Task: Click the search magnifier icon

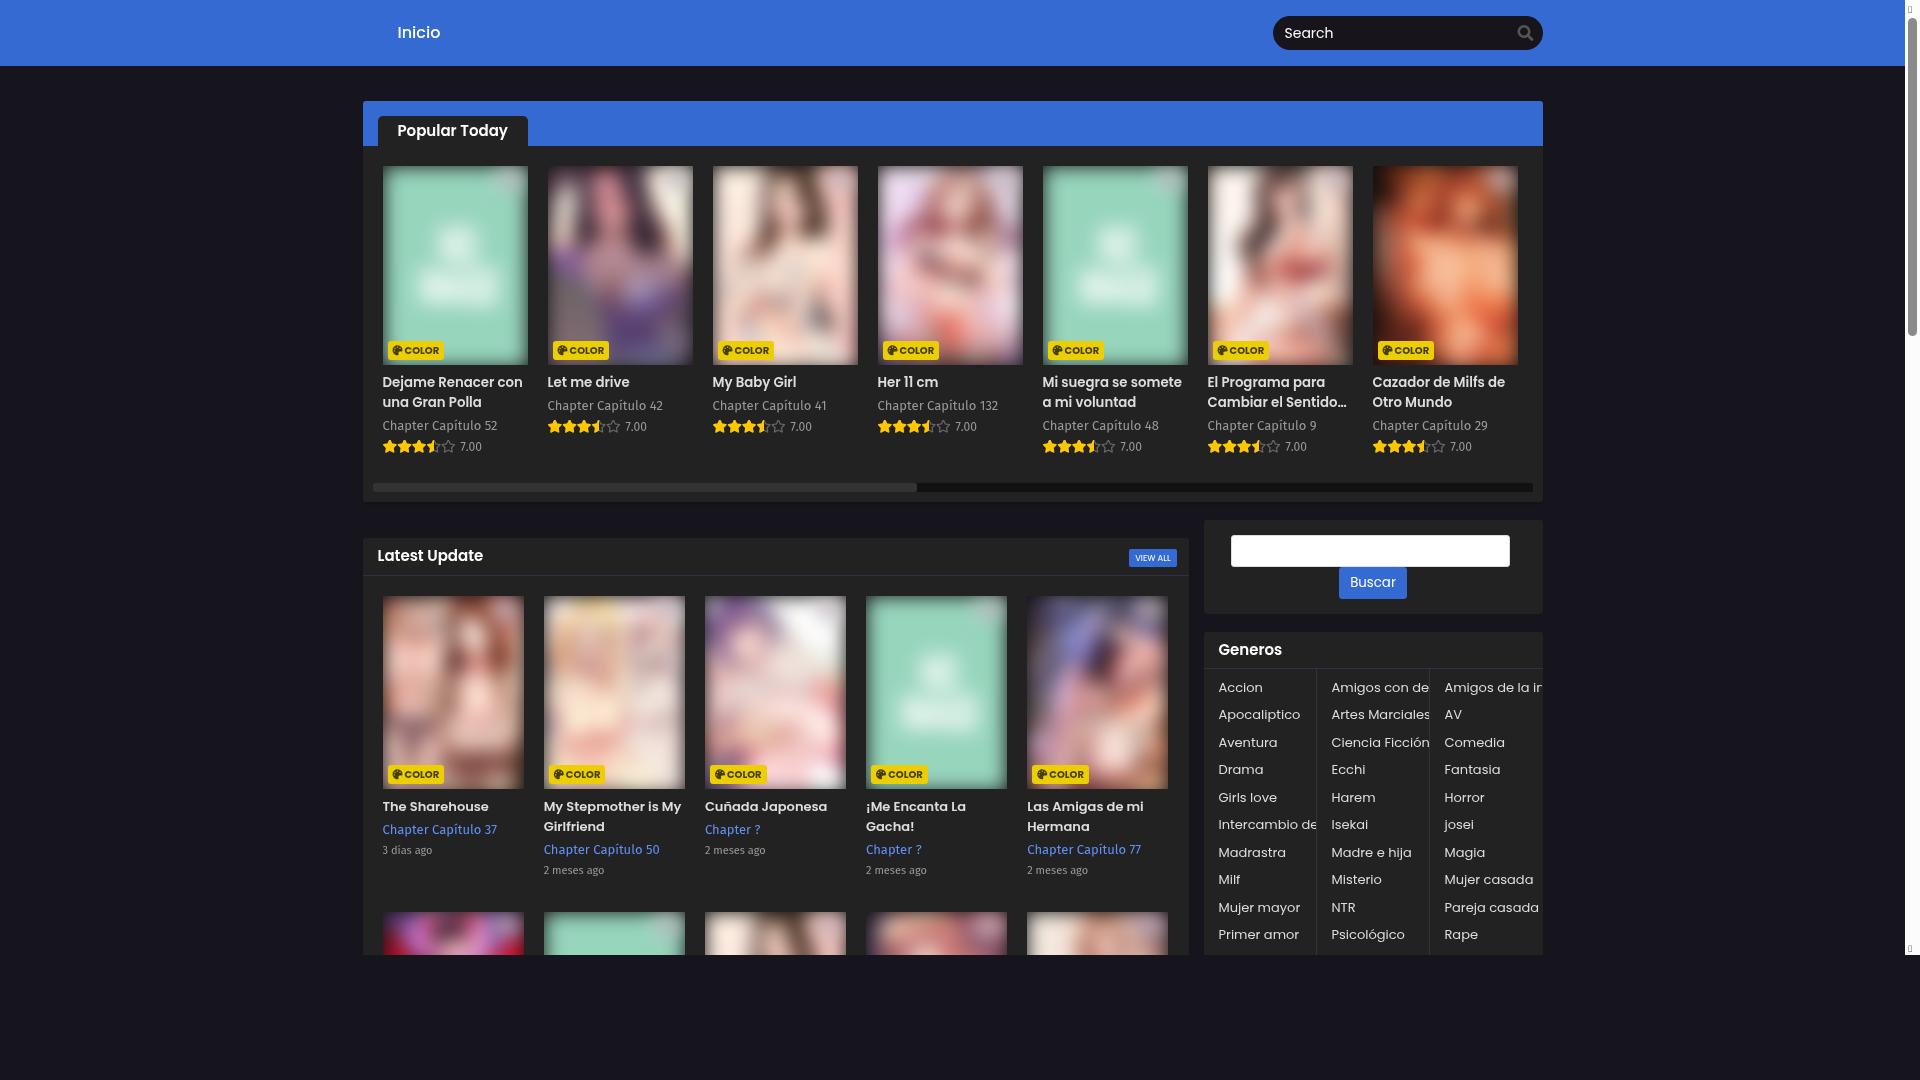Action: click(x=1524, y=32)
